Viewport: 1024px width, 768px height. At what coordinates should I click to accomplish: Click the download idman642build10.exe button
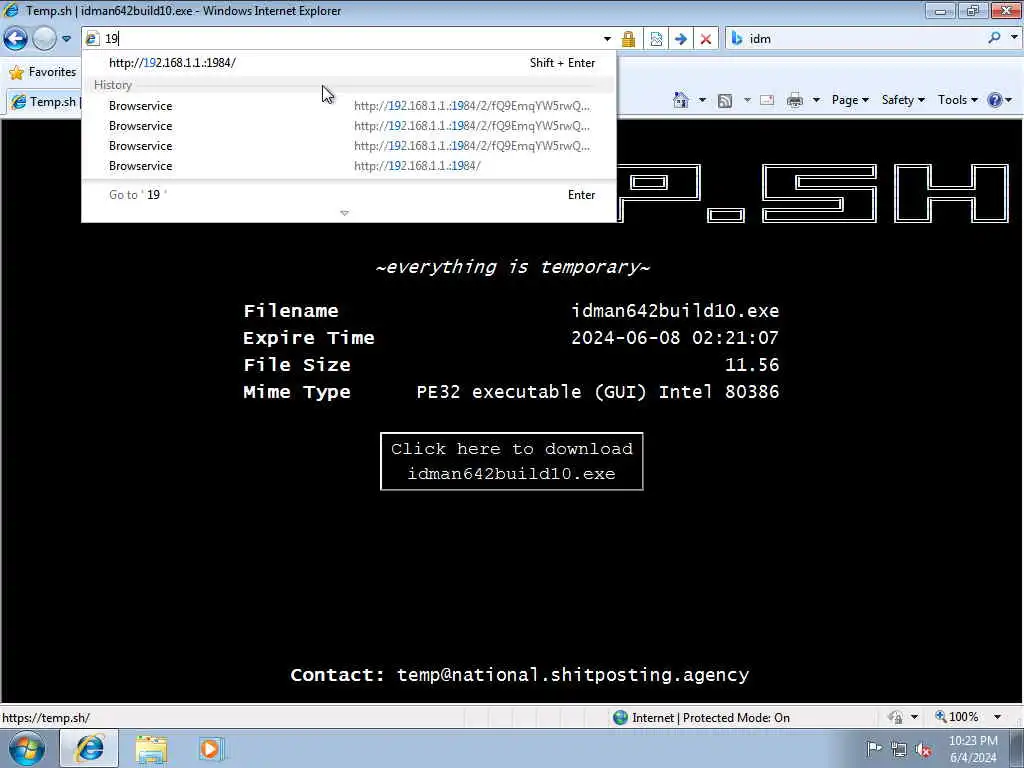(511, 461)
